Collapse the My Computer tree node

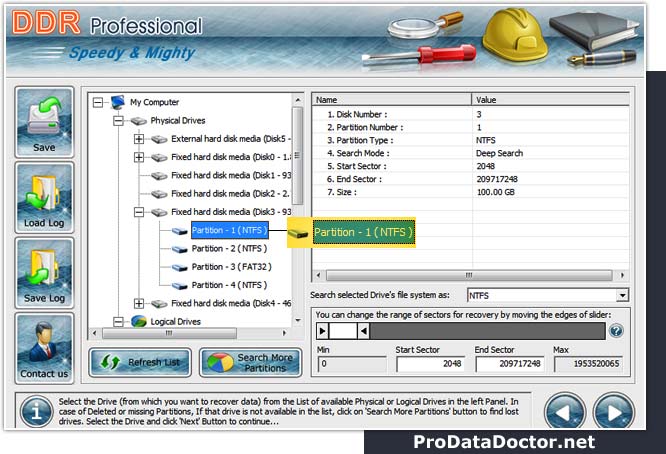tap(98, 102)
